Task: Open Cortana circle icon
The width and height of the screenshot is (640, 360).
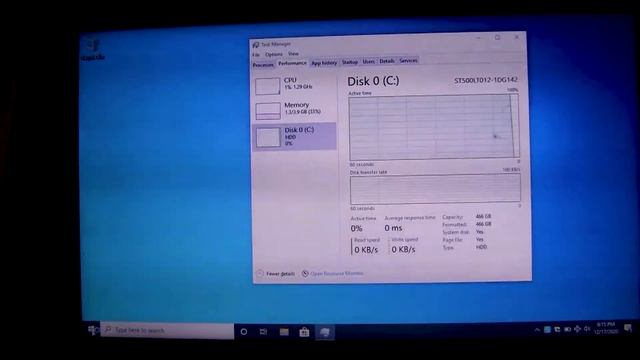Action: coord(244,332)
